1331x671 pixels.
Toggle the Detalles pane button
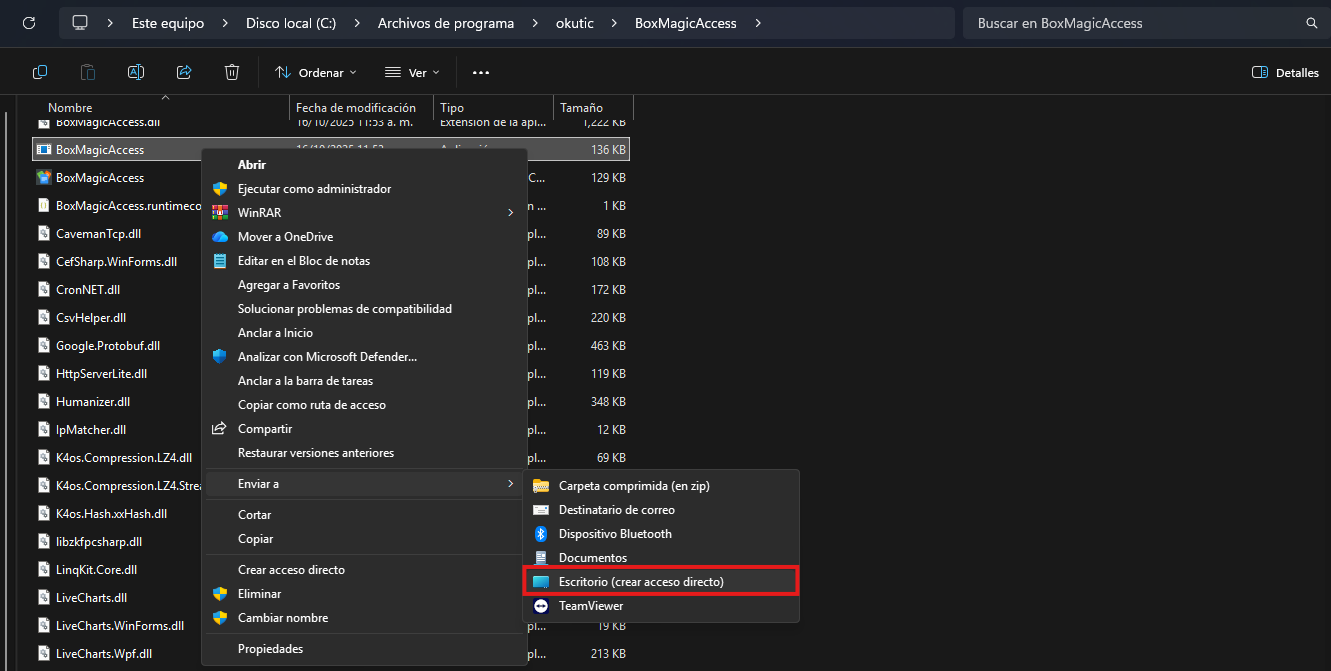pos(1285,73)
